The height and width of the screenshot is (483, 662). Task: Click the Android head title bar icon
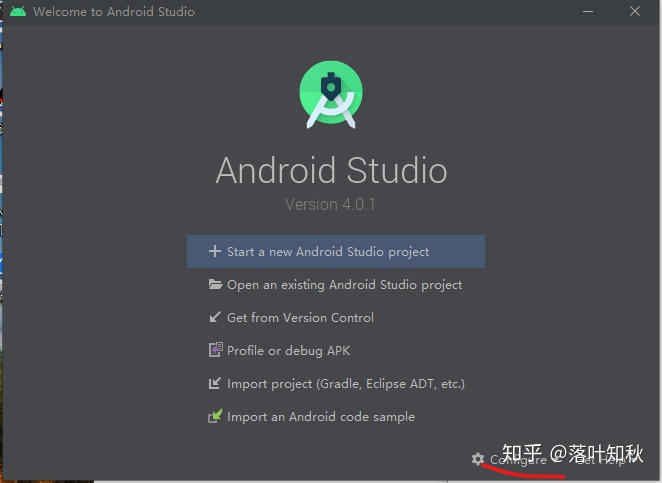(18, 11)
